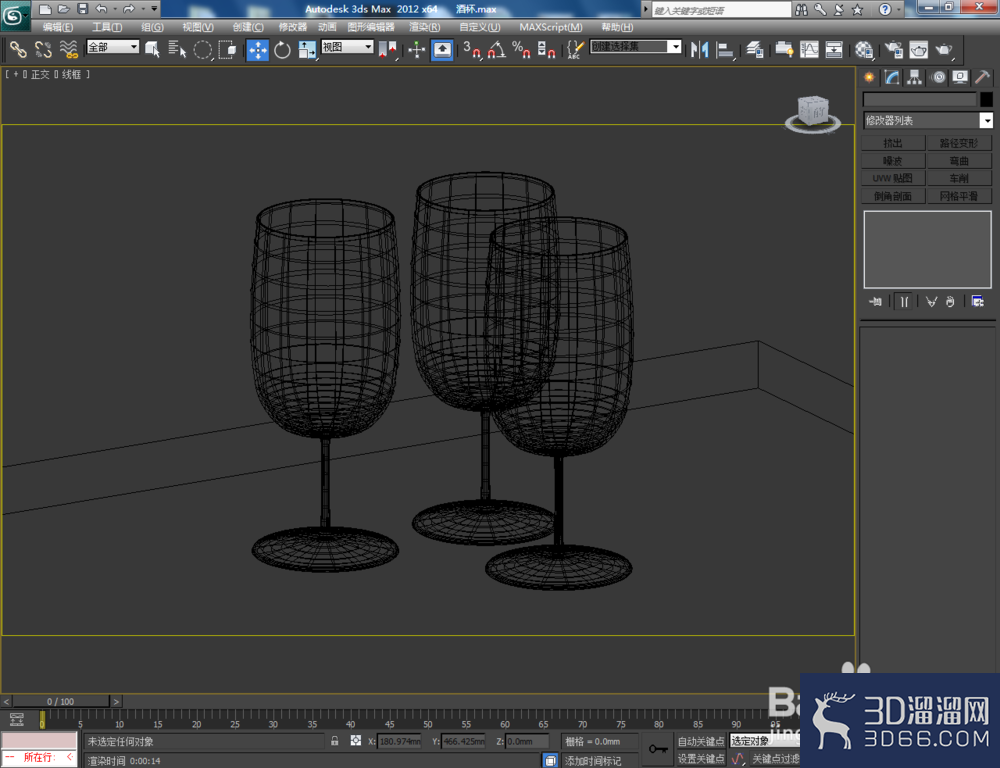Open the Layer Manager

click(x=754, y=50)
